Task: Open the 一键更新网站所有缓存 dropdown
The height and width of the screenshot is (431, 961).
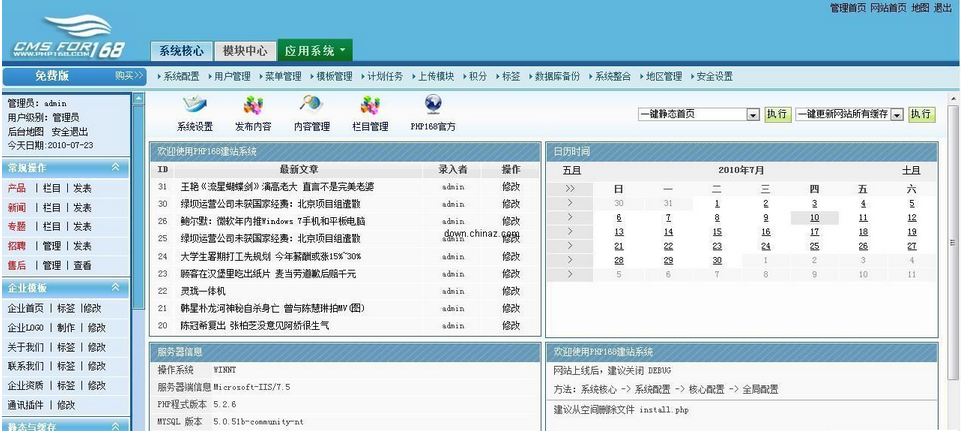Action: click(x=898, y=115)
